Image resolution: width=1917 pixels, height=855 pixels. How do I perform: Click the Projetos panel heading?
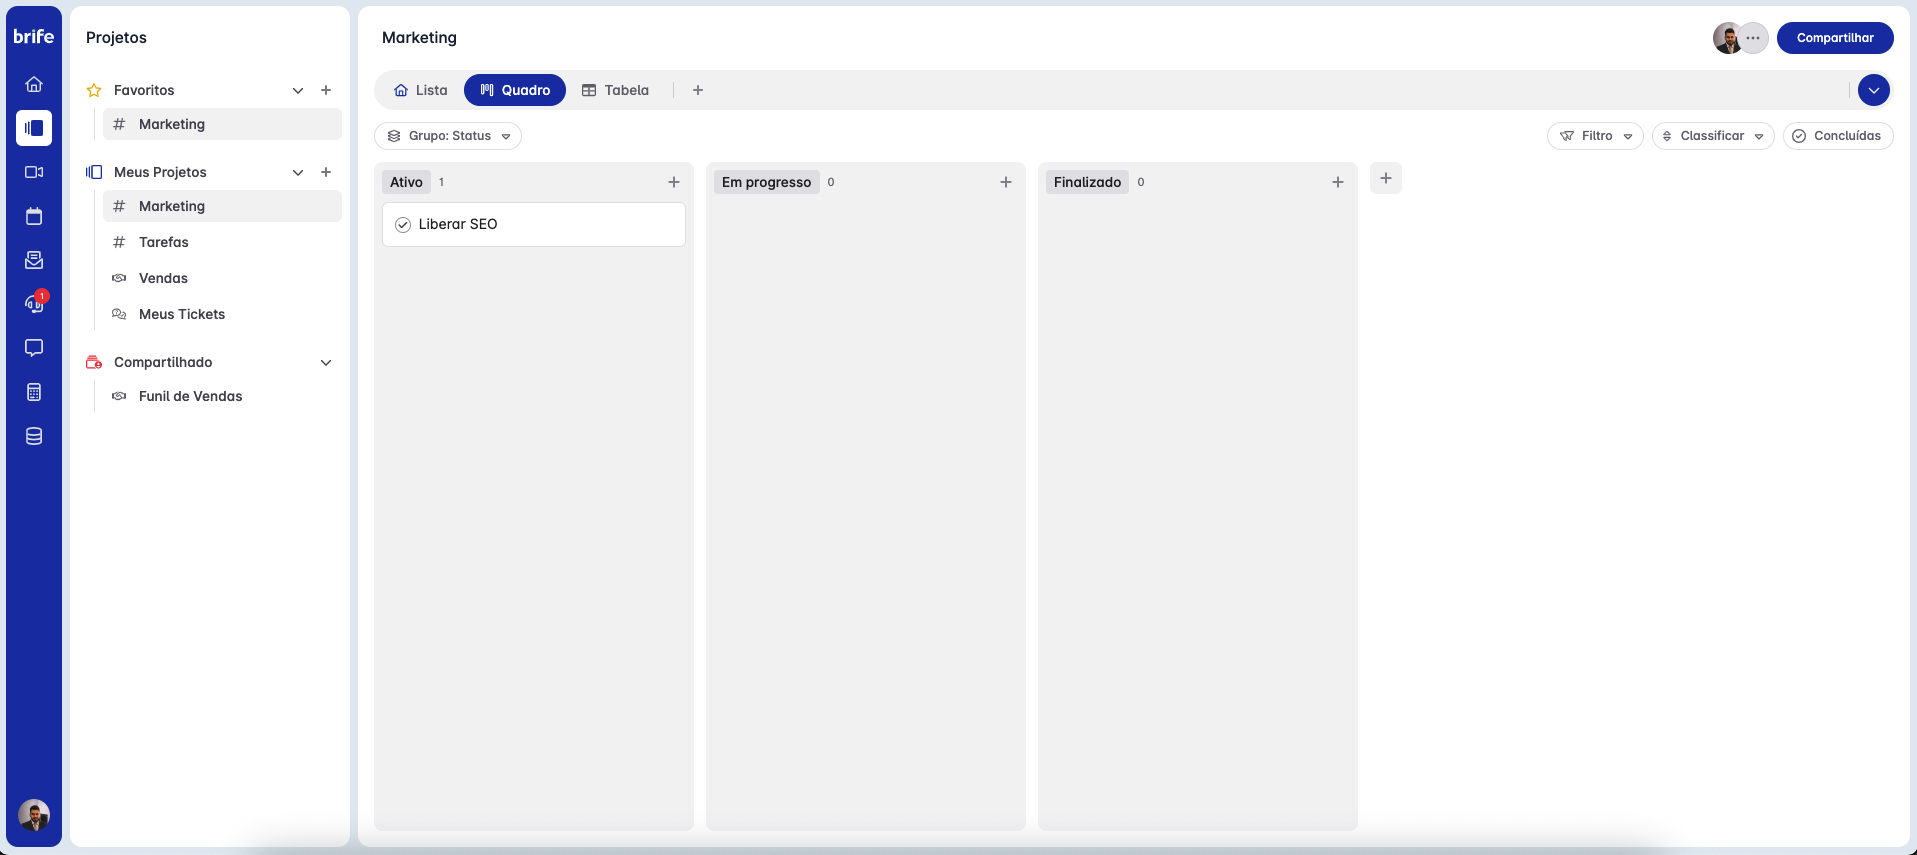click(116, 38)
